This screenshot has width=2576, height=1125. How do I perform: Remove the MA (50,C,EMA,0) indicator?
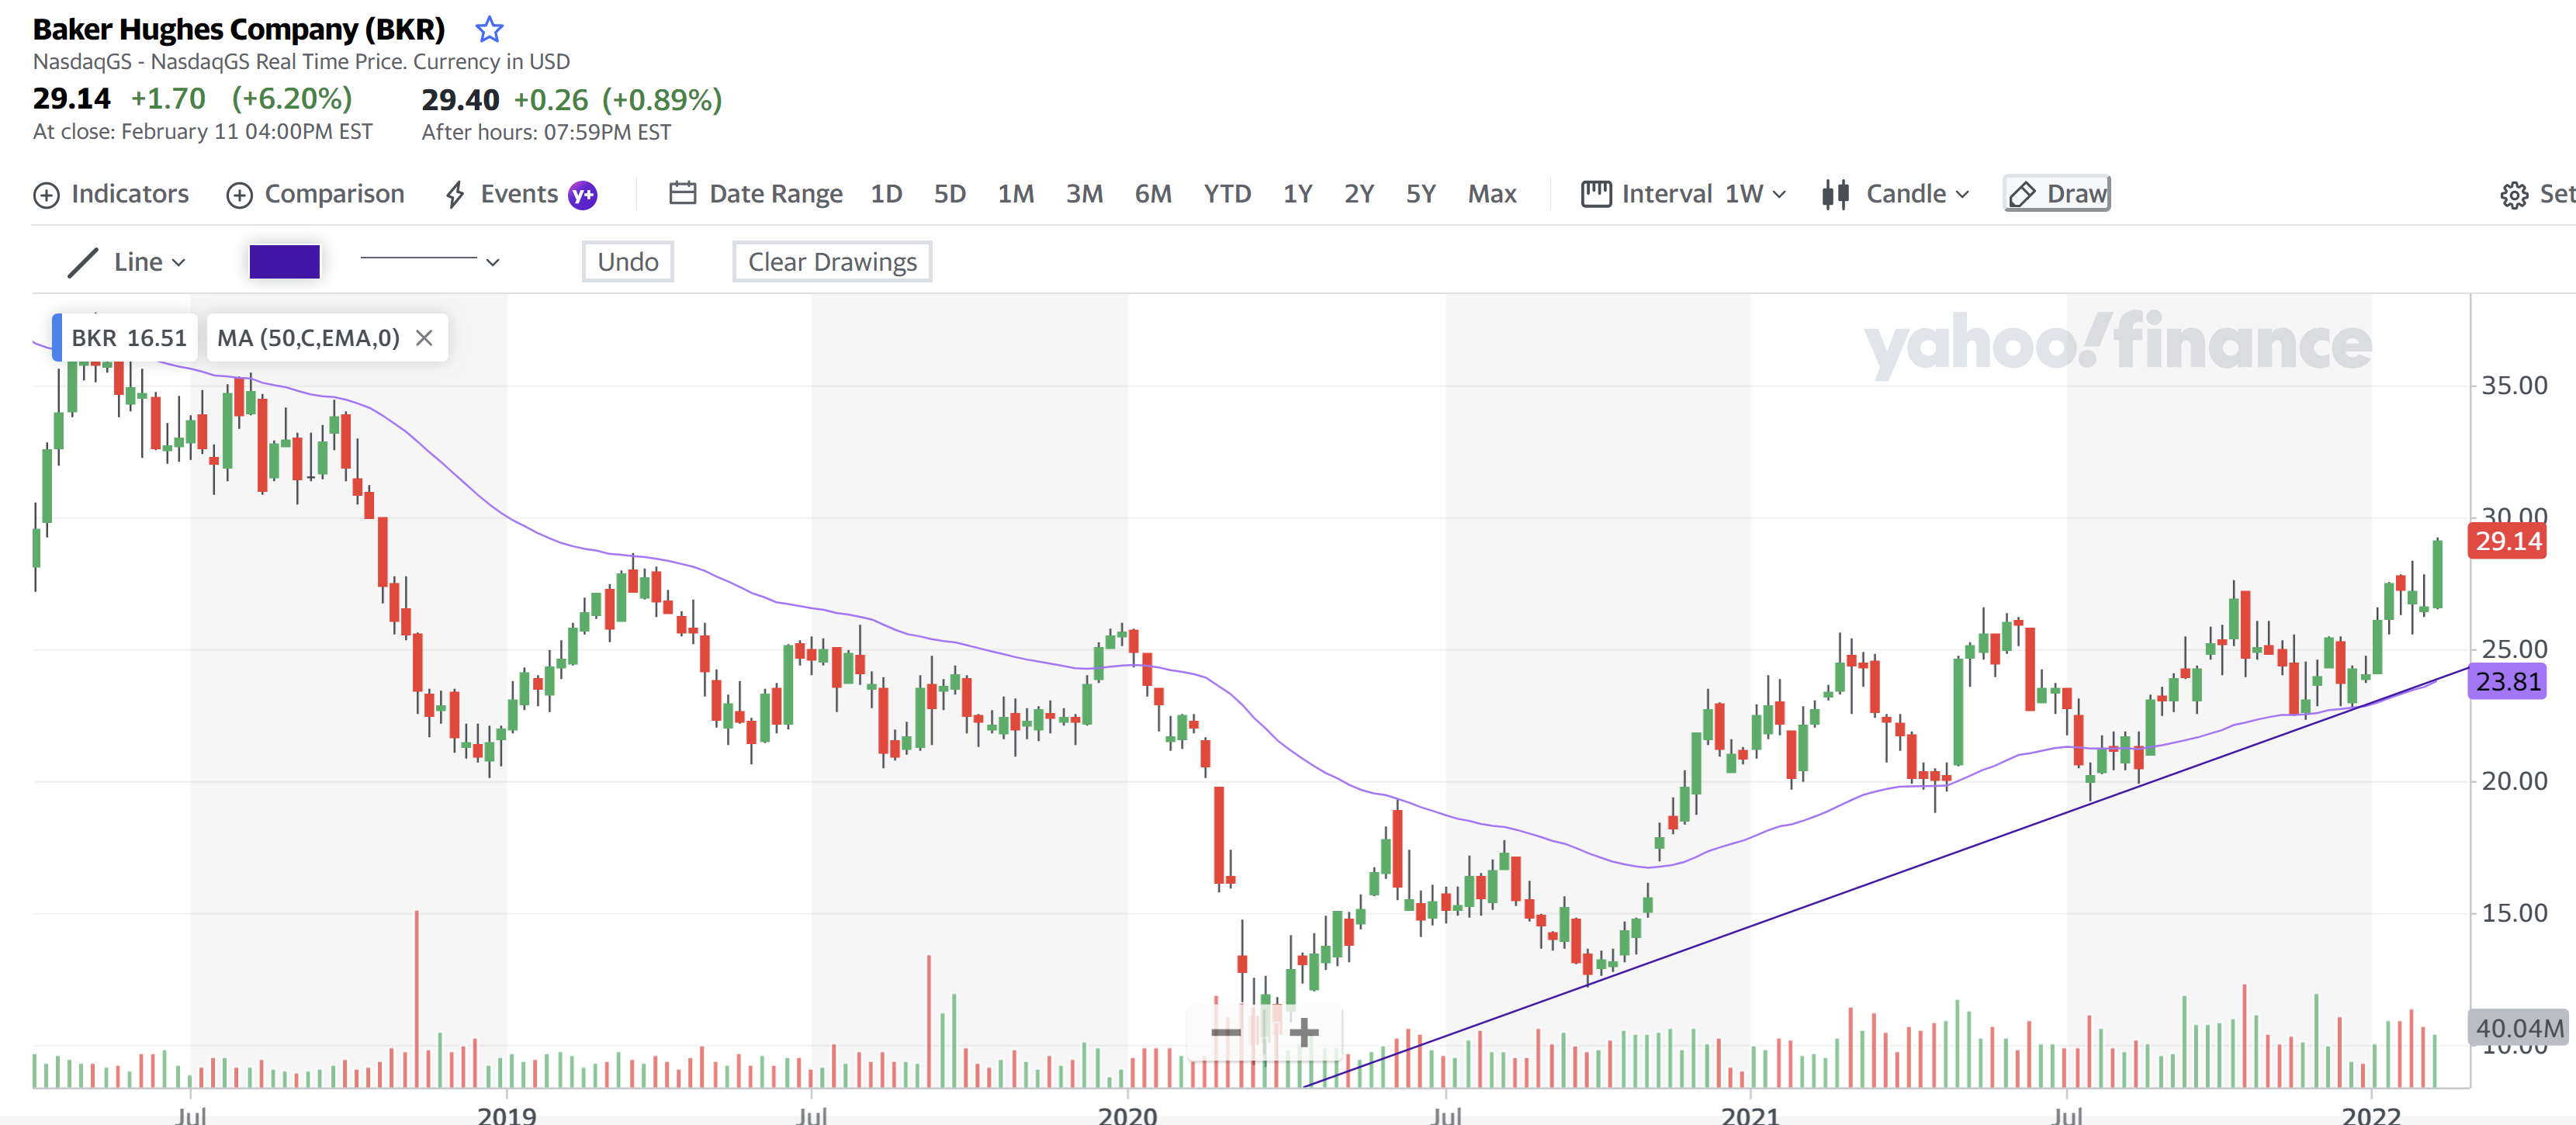coord(424,338)
